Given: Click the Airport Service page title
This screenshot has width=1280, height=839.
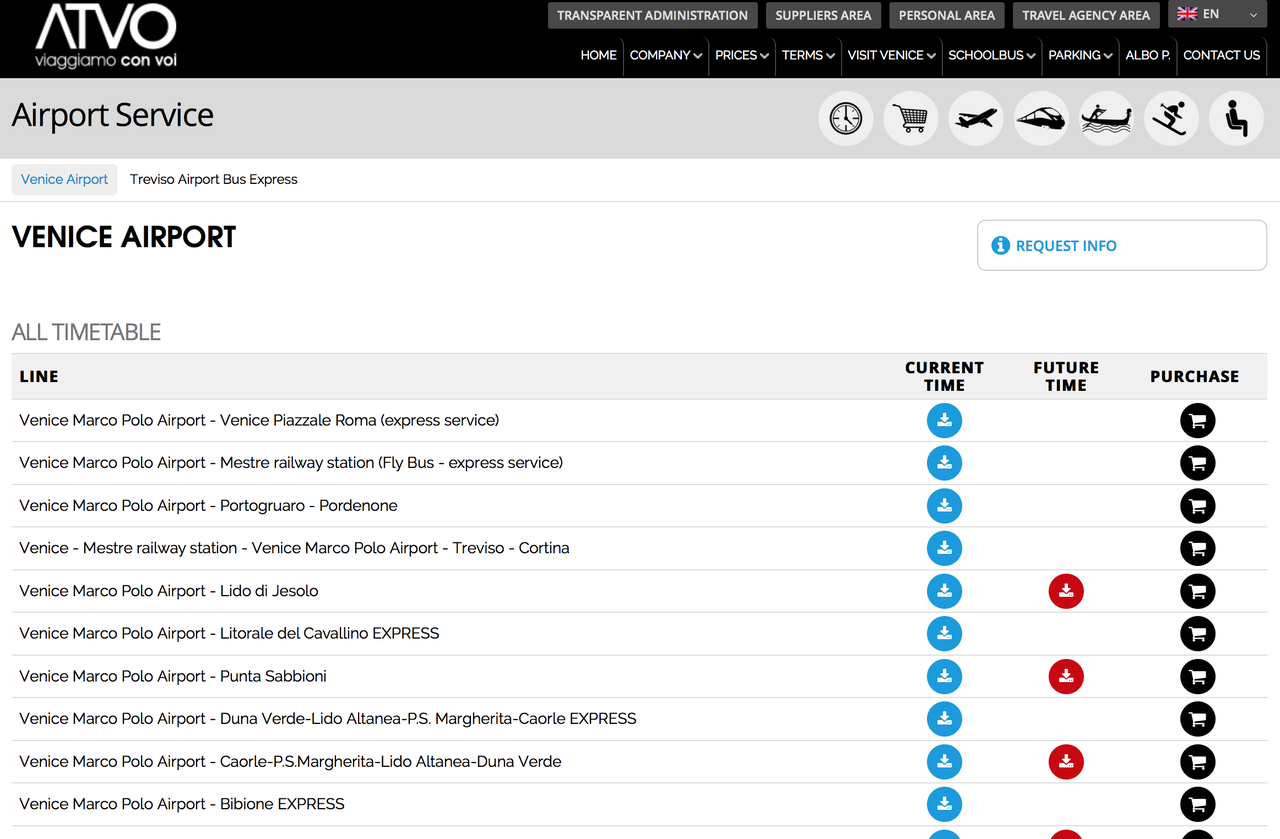Looking at the screenshot, I should [113, 115].
